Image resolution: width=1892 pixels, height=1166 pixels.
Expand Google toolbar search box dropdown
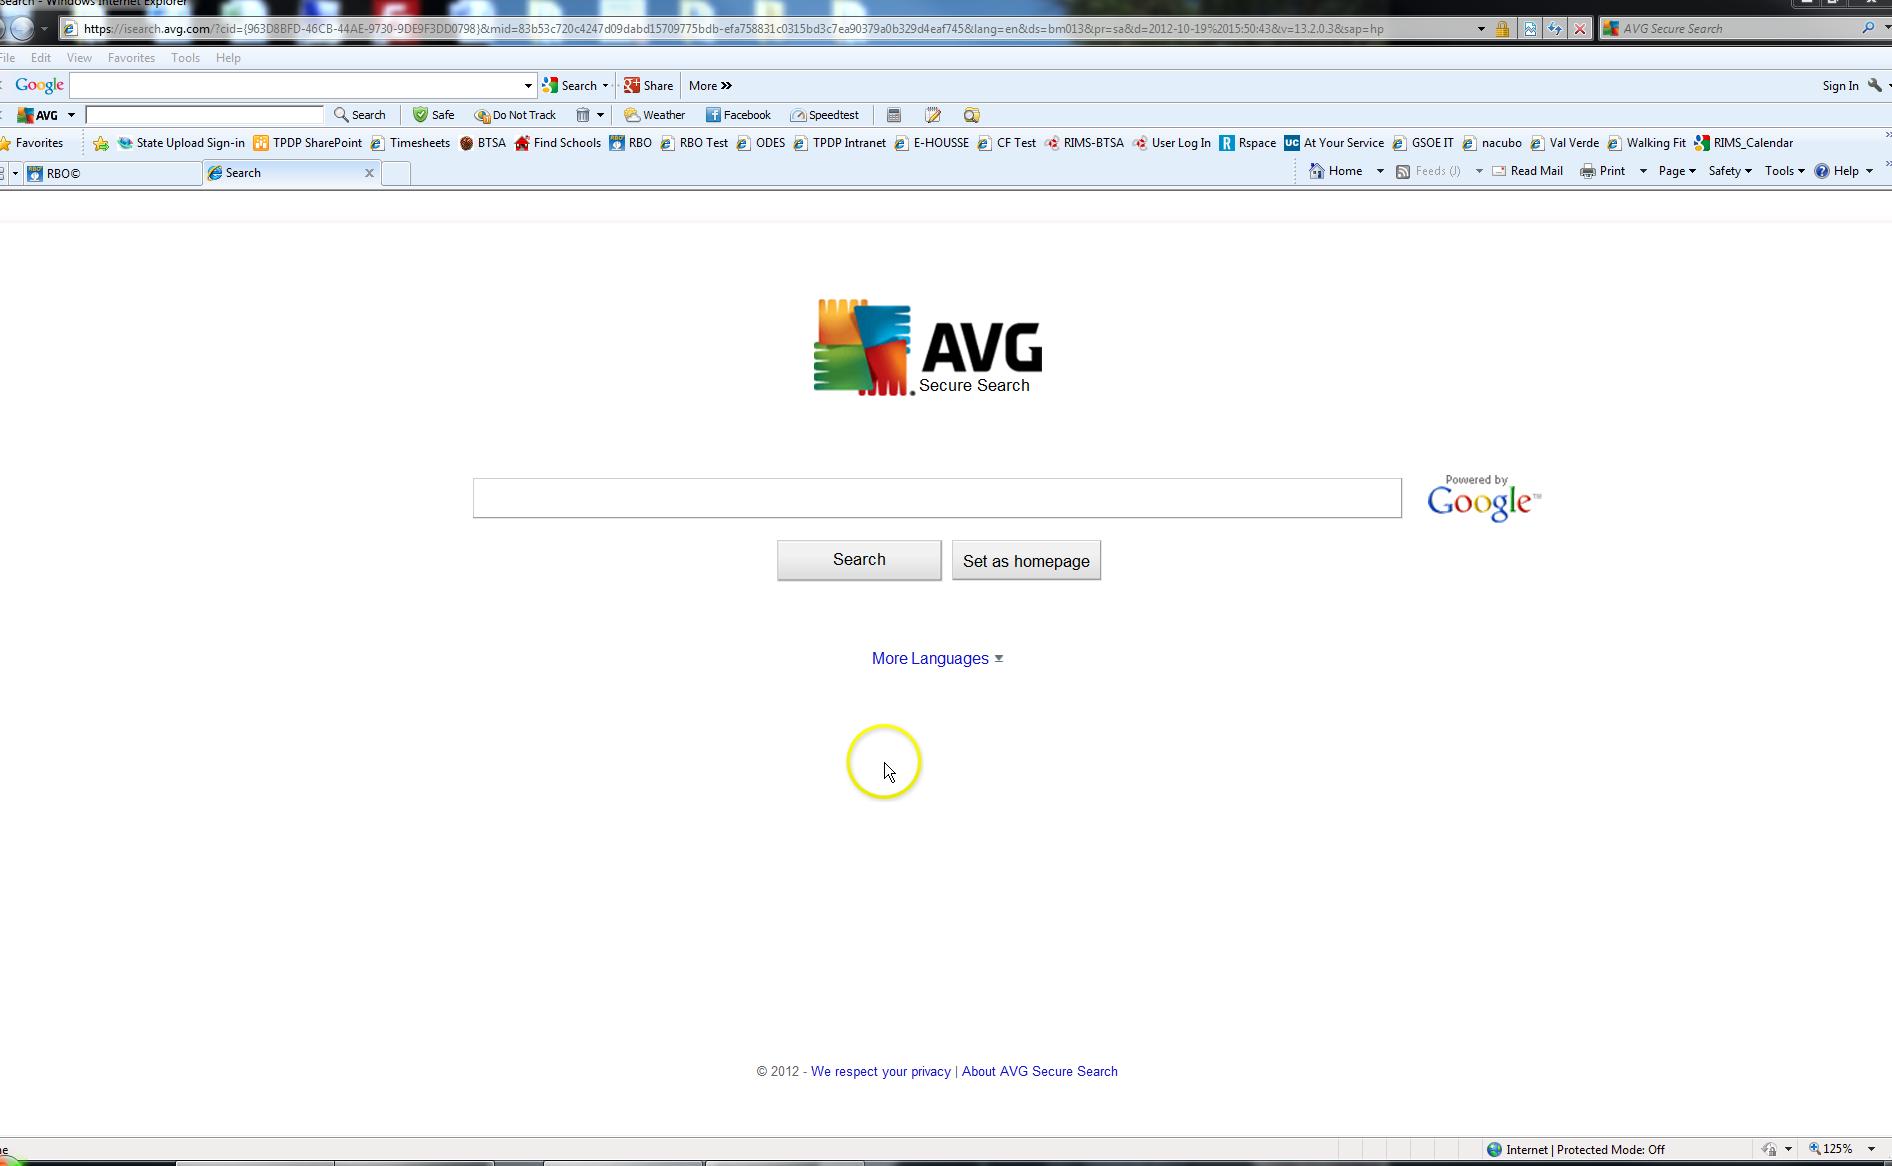point(528,86)
